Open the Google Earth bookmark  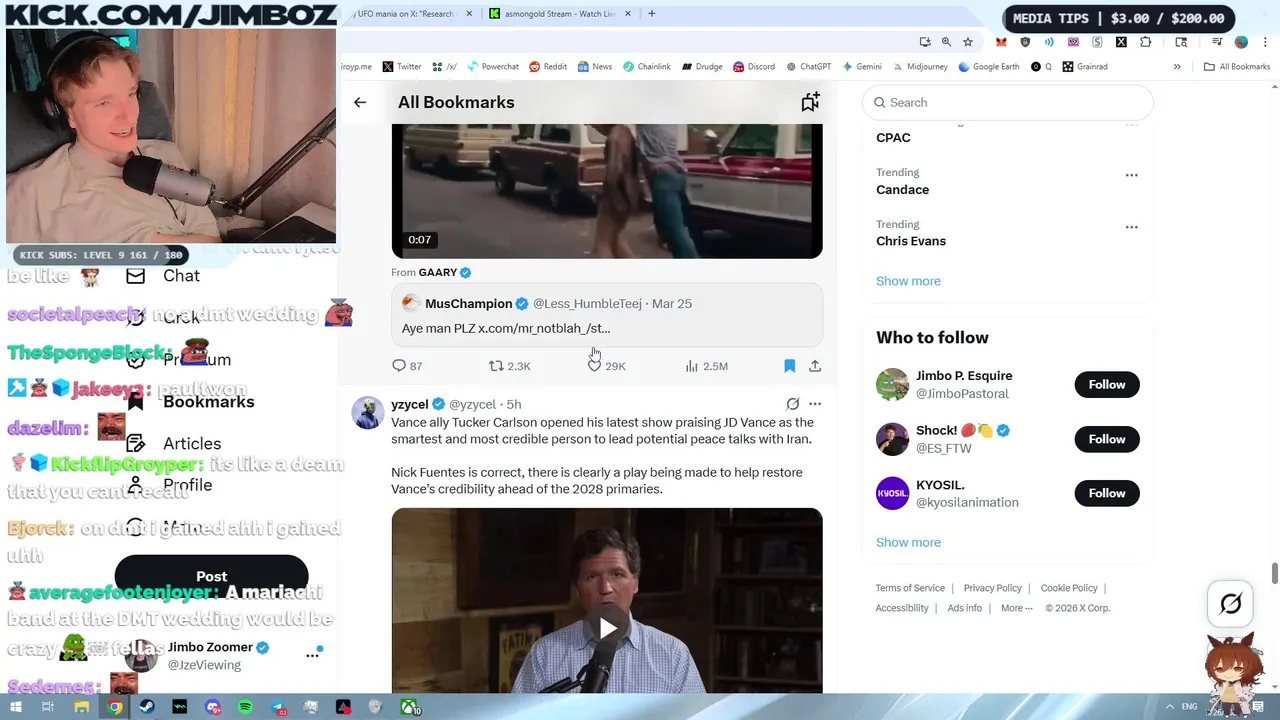(x=988, y=67)
